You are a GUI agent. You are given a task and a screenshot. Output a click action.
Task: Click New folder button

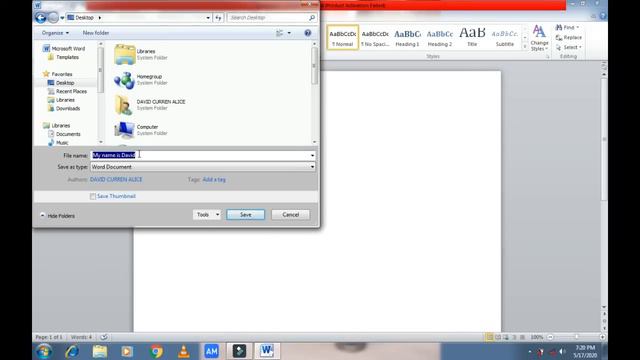coord(96,33)
